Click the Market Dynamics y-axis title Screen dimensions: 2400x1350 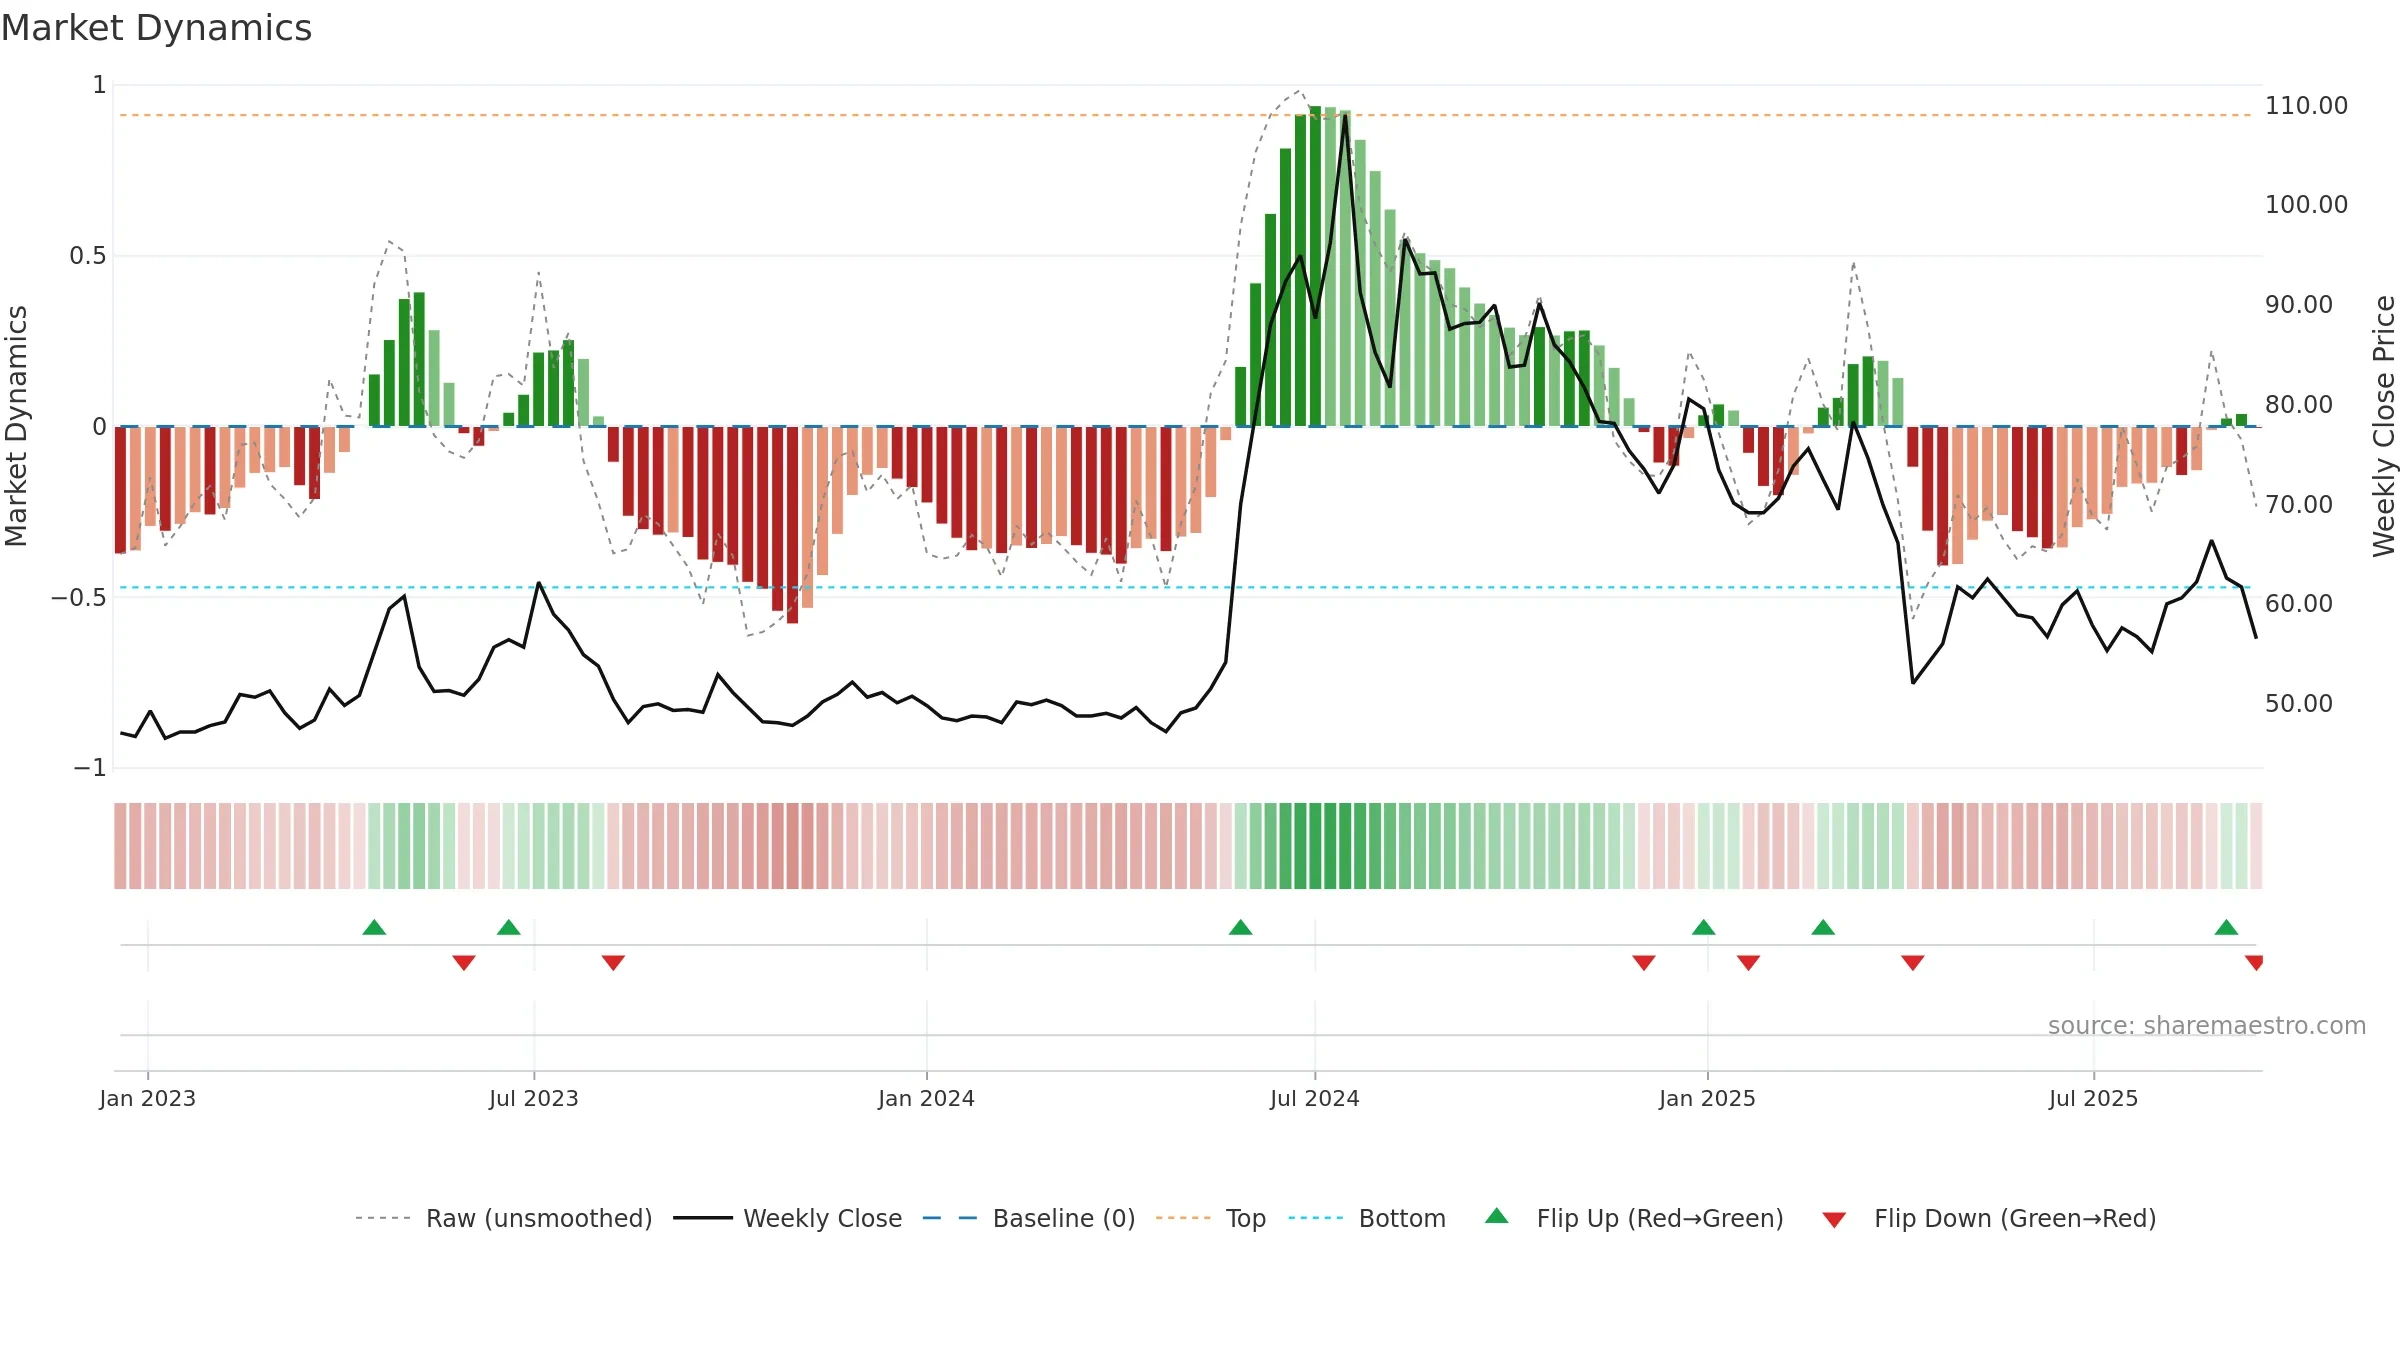(x=16, y=426)
